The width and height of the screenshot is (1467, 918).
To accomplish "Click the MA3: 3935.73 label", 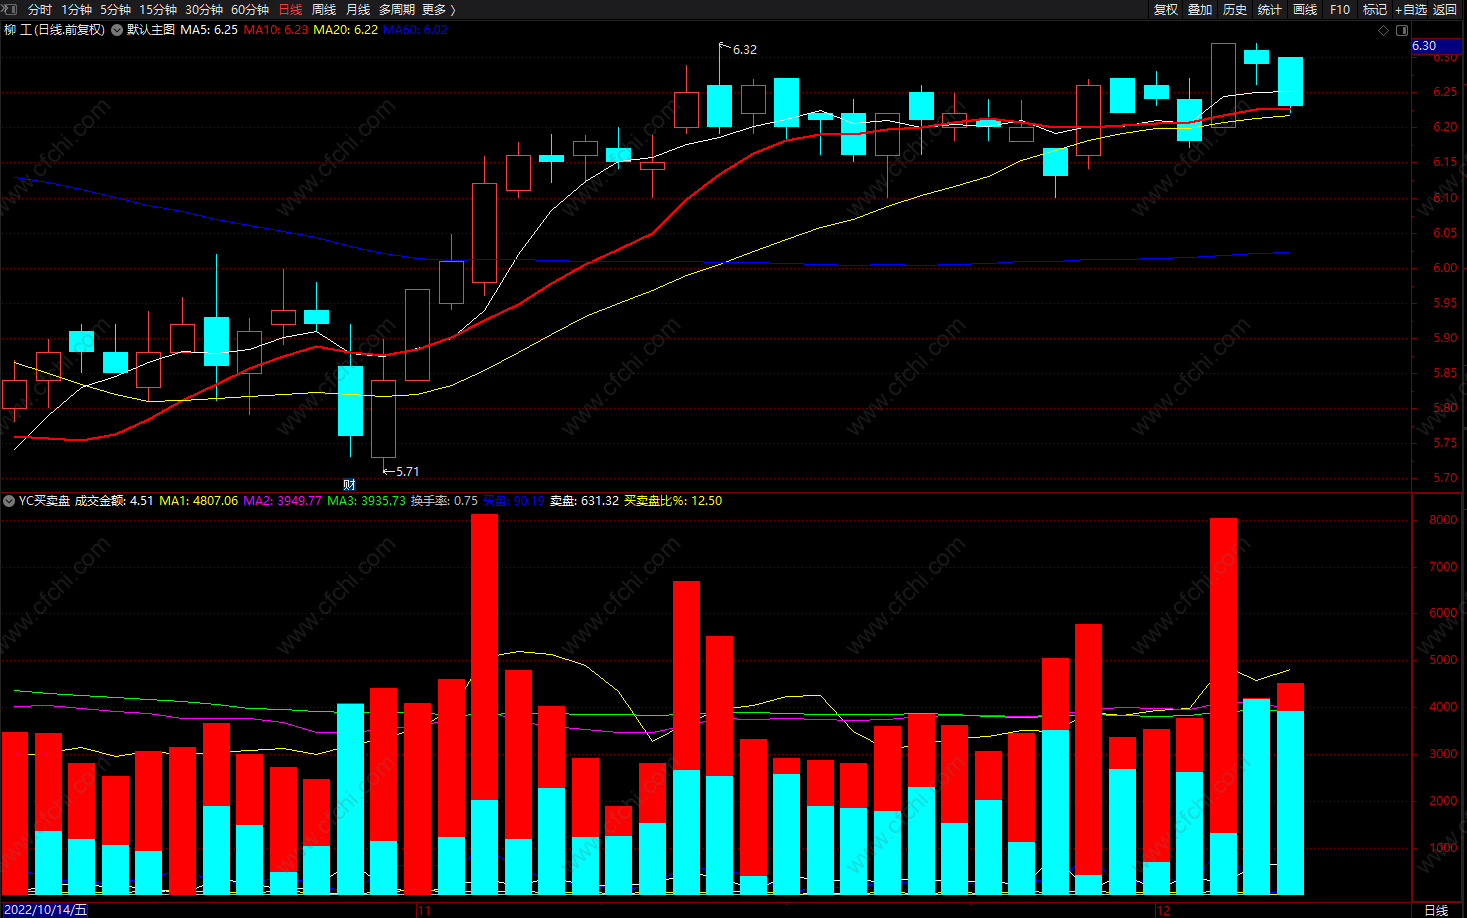I will click(x=367, y=501).
